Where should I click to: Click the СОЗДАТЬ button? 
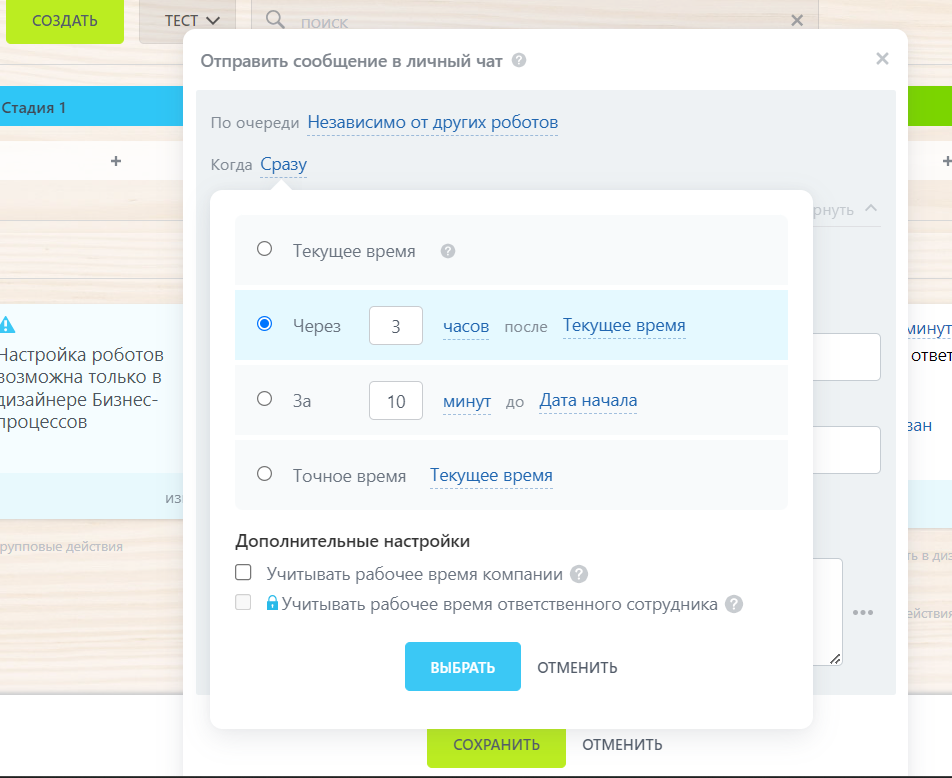point(65,21)
